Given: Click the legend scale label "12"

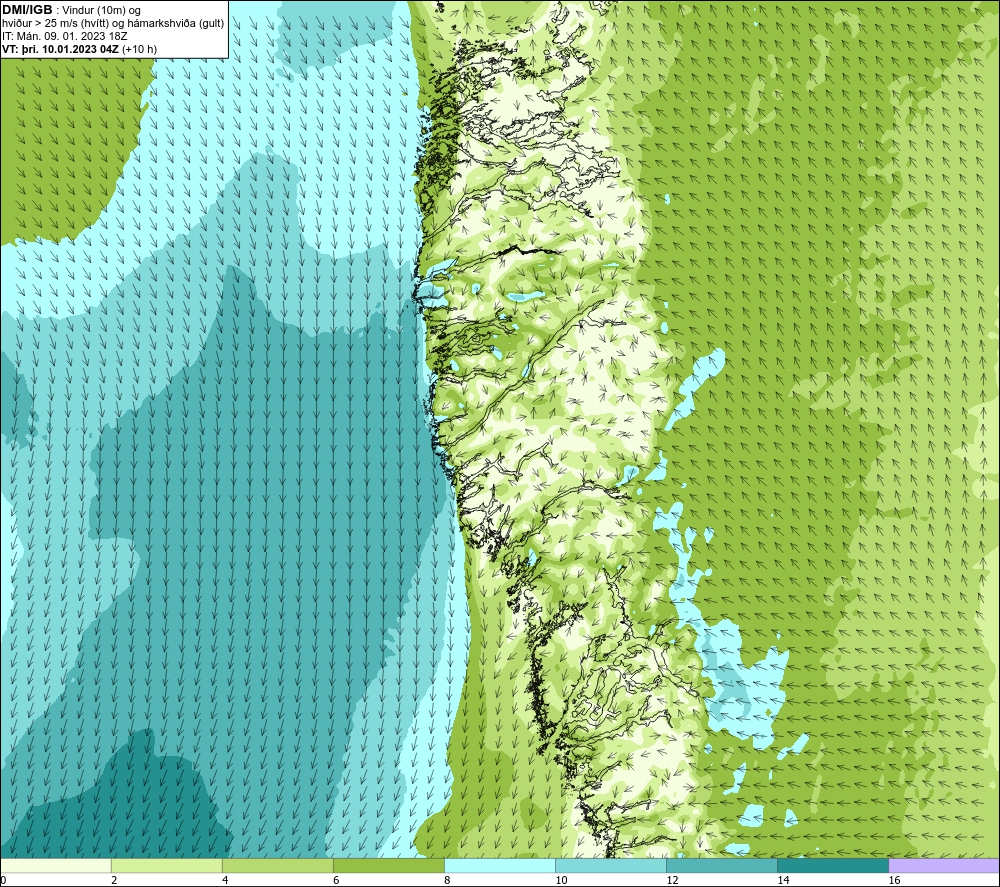Looking at the screenshot, I should click(x=672, y=880).
